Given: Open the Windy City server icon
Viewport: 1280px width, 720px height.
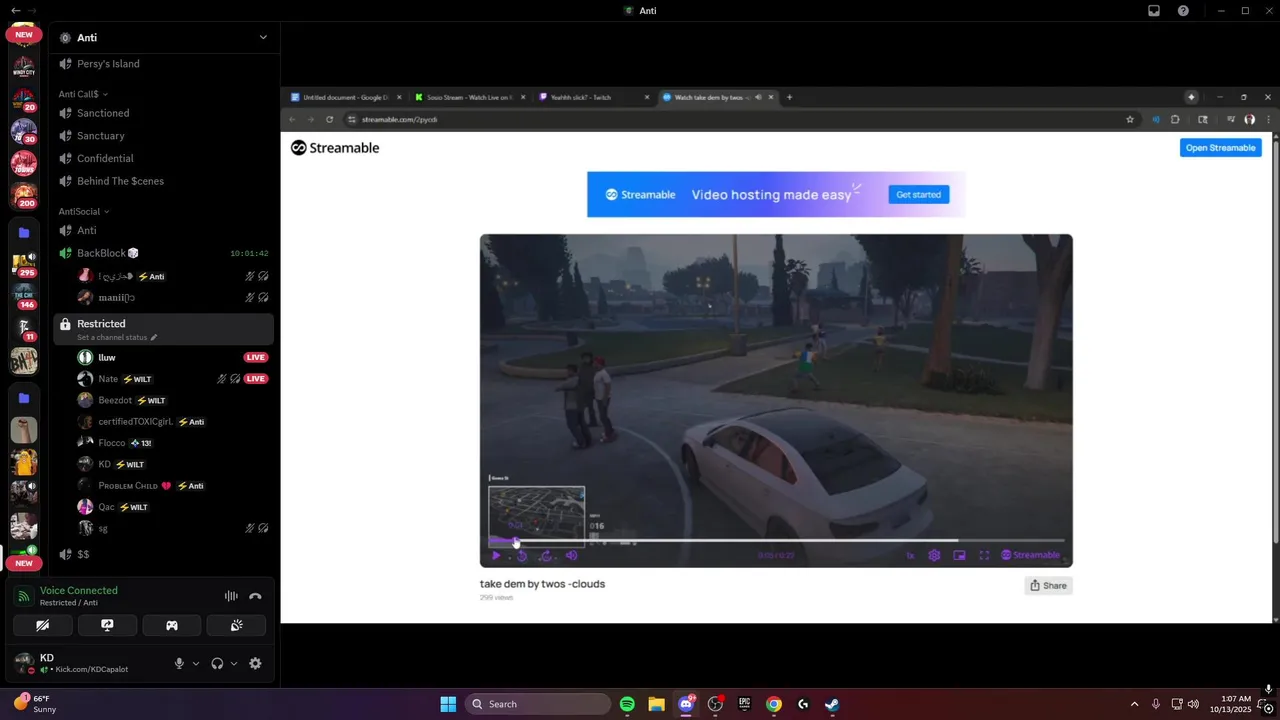Looking at the screenshot, I should point(24,67).
